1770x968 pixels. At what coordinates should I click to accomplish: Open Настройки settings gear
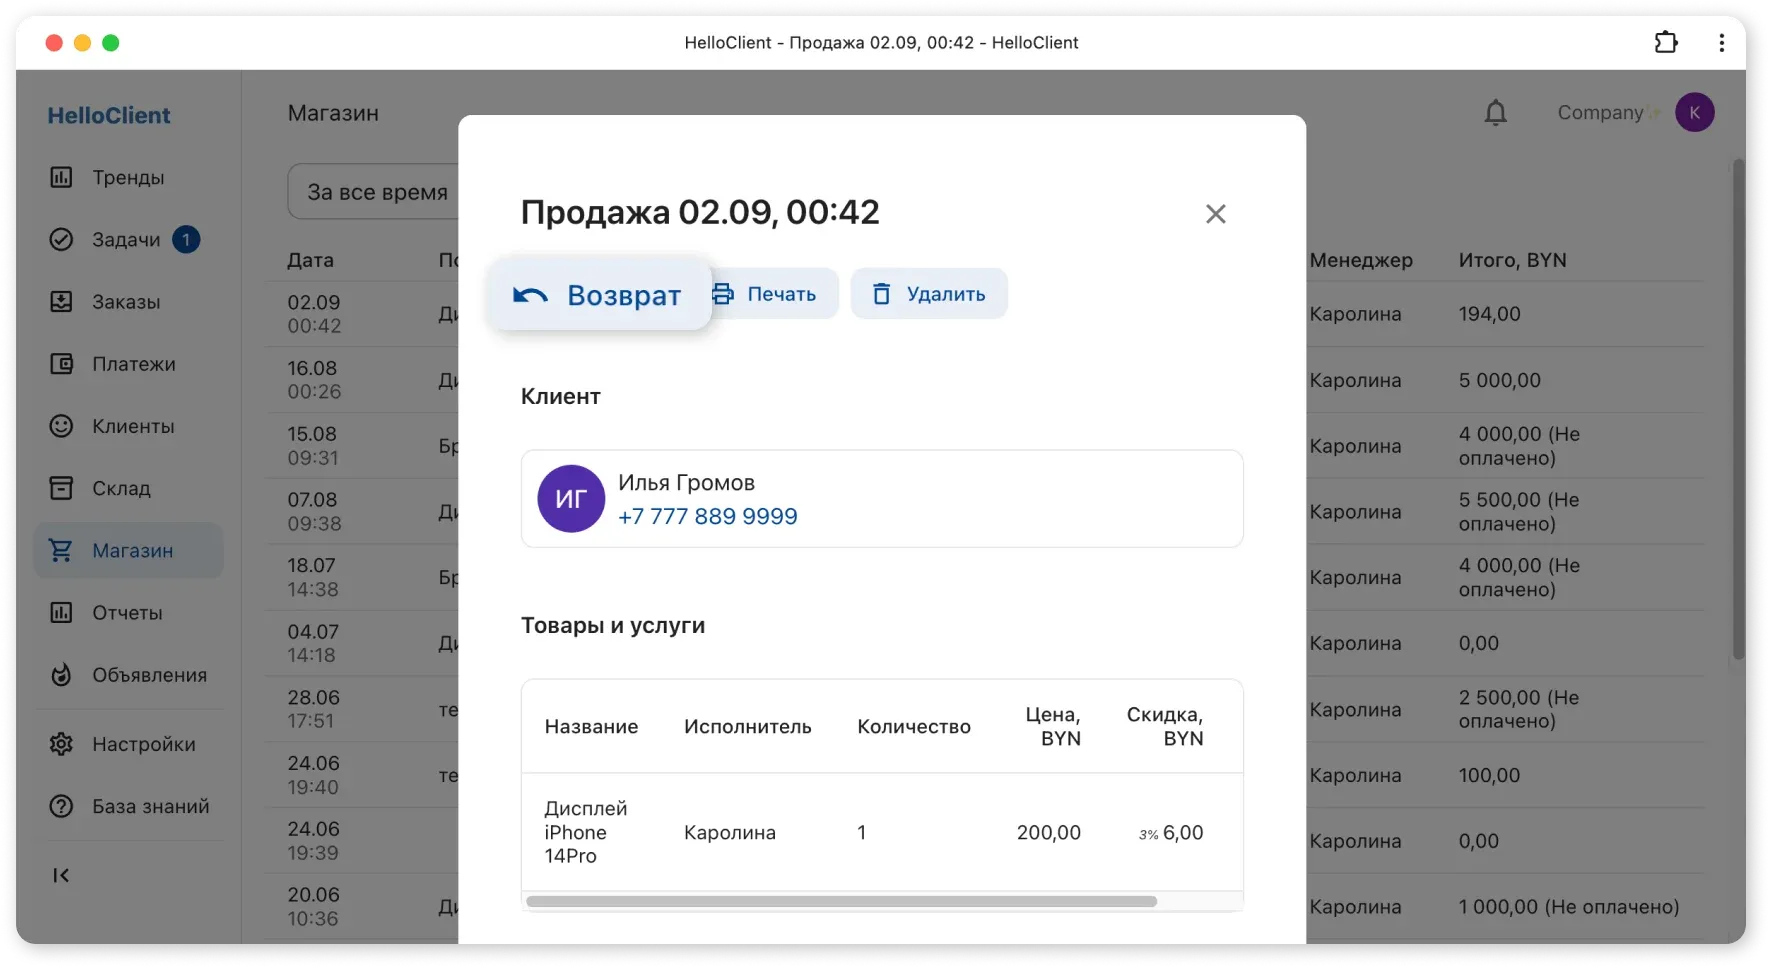tap(144, 743)
